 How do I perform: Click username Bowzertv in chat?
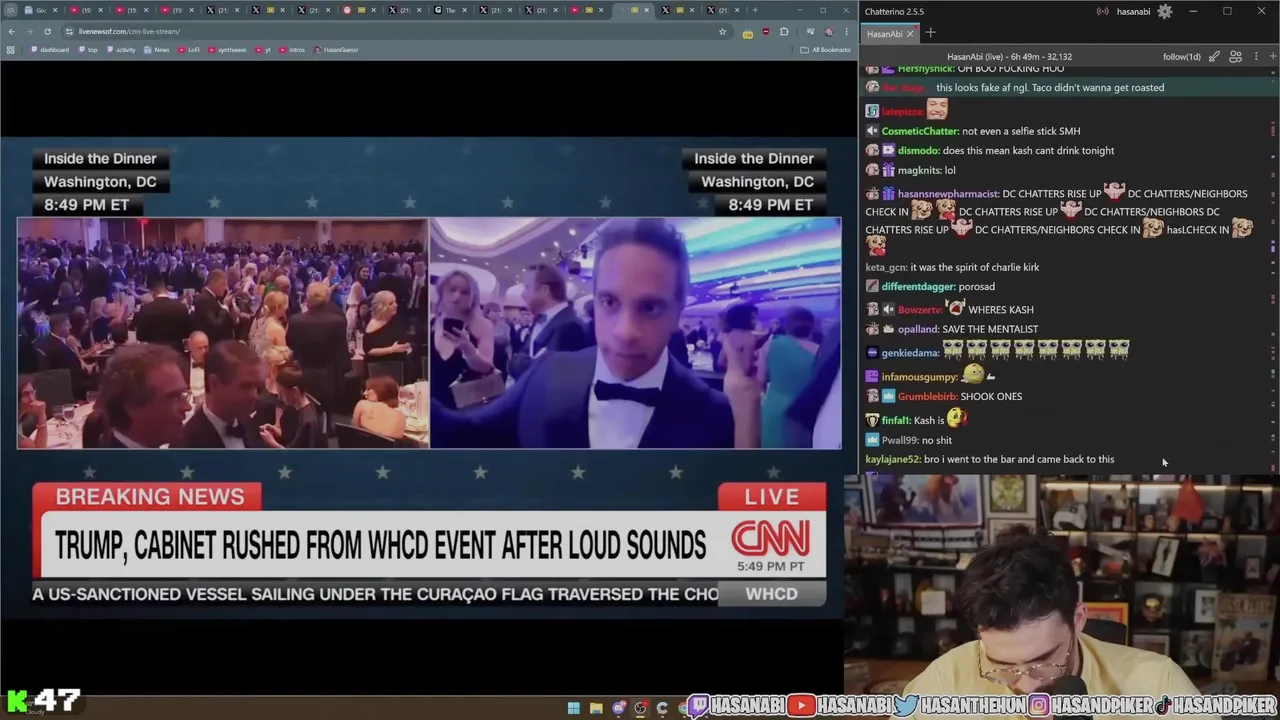pyautogui.click(x=920, y=310)
